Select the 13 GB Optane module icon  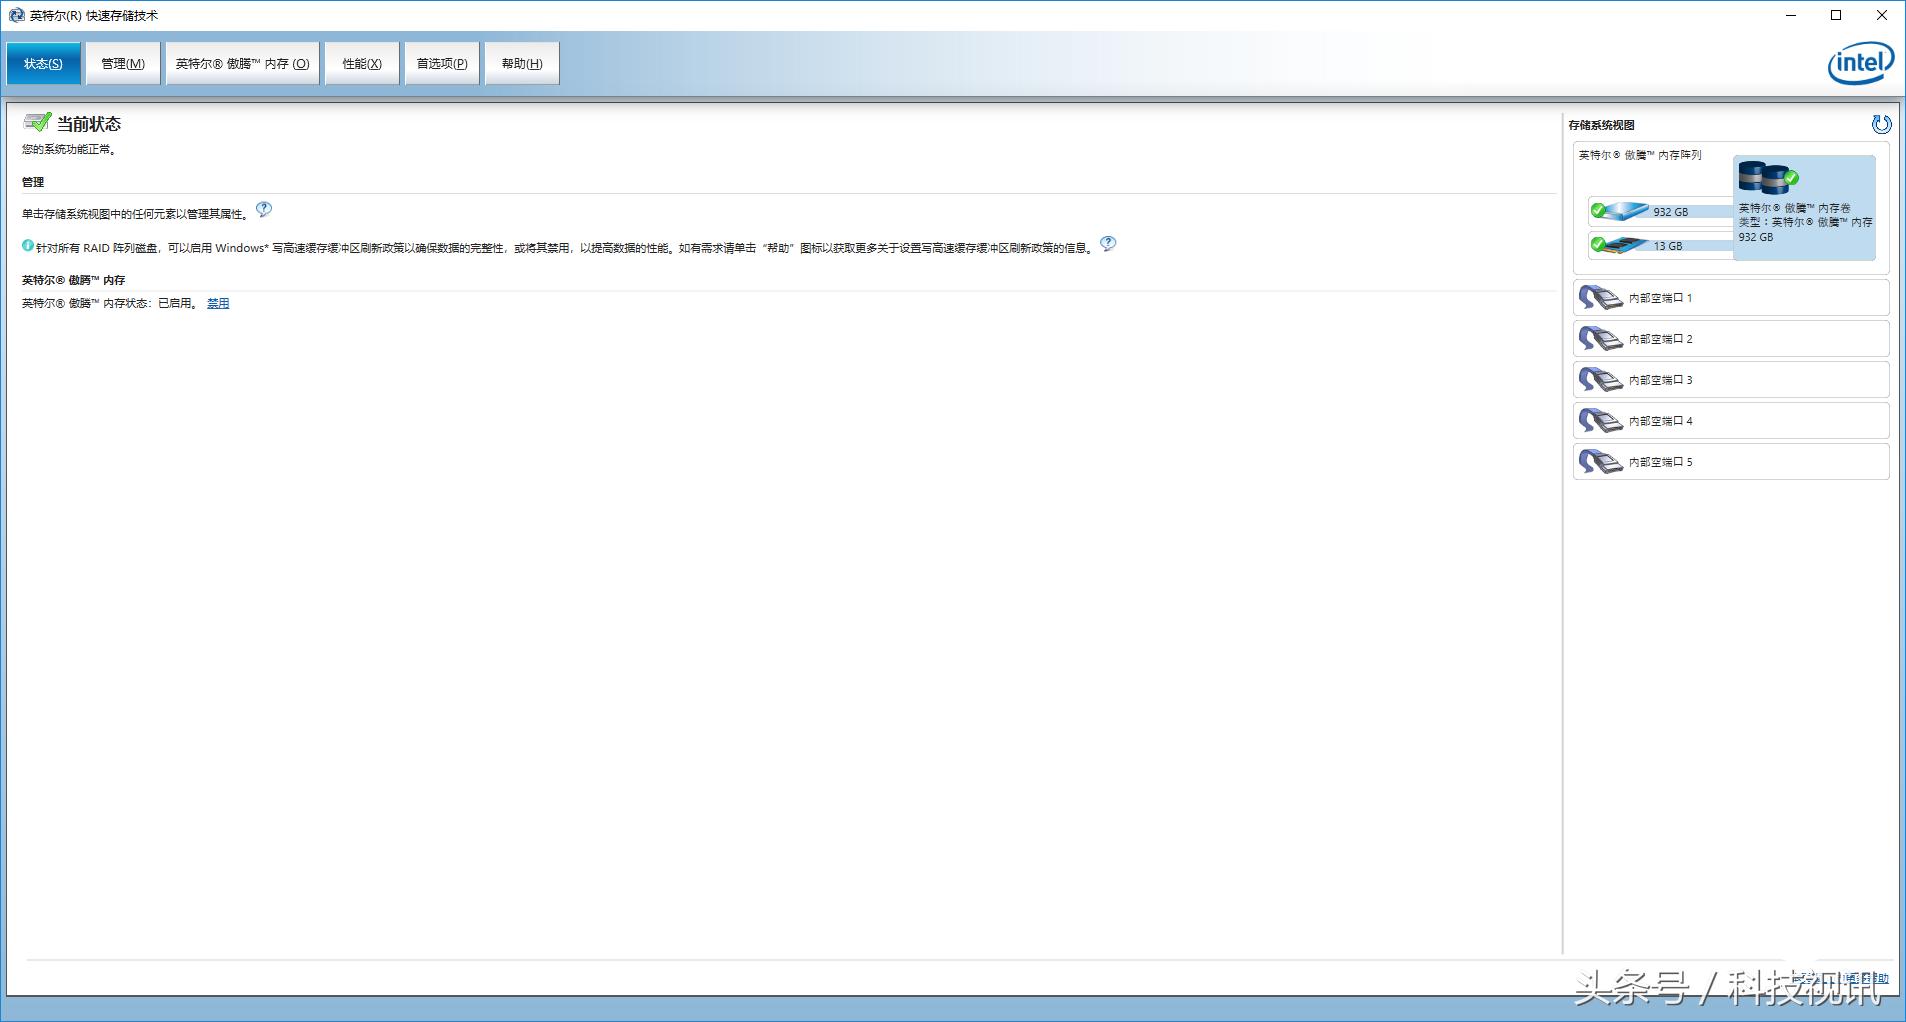tap(1620, 244)
